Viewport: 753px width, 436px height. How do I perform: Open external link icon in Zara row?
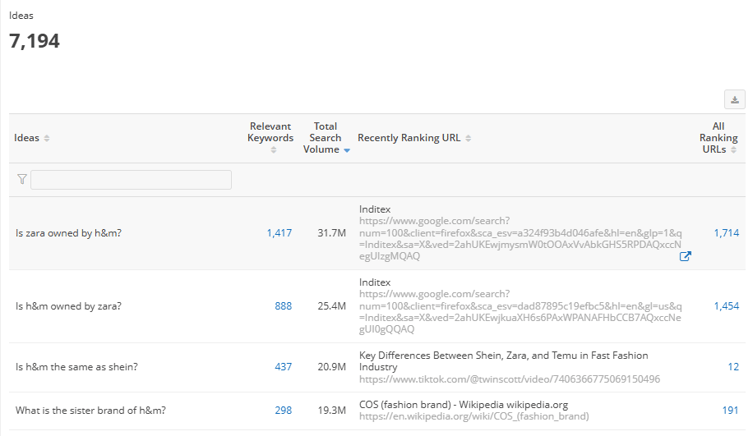(685, 256)
